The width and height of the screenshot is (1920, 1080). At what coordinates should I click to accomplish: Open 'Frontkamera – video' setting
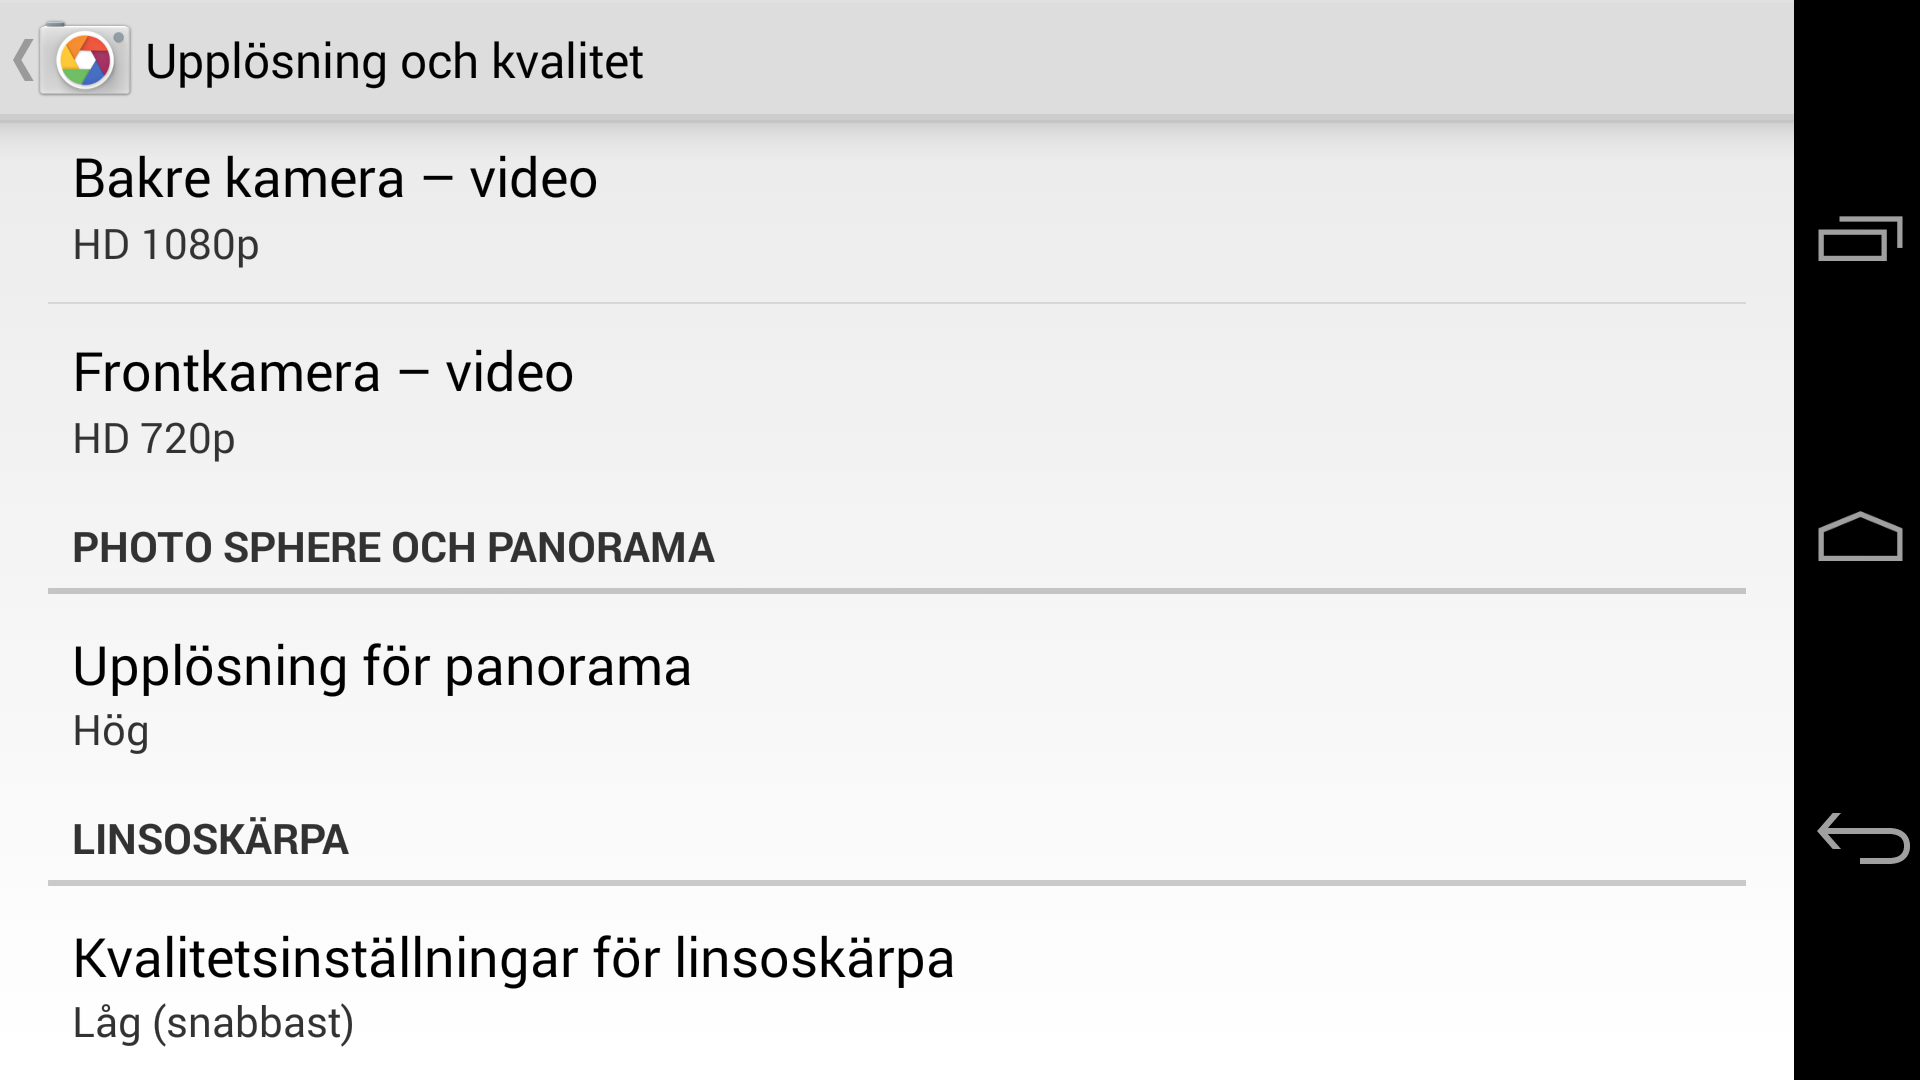(x=896, y=403)
